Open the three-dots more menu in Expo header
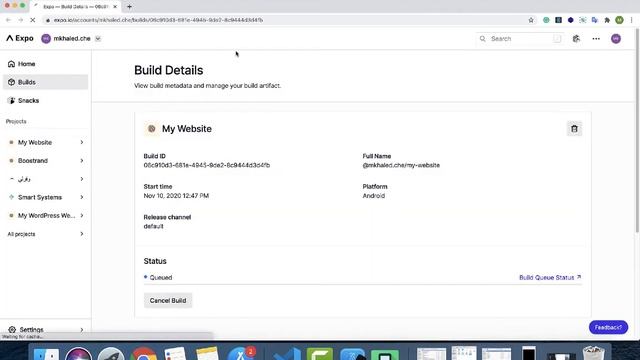Screen dimensions: 640x360 tap(596, 39)
